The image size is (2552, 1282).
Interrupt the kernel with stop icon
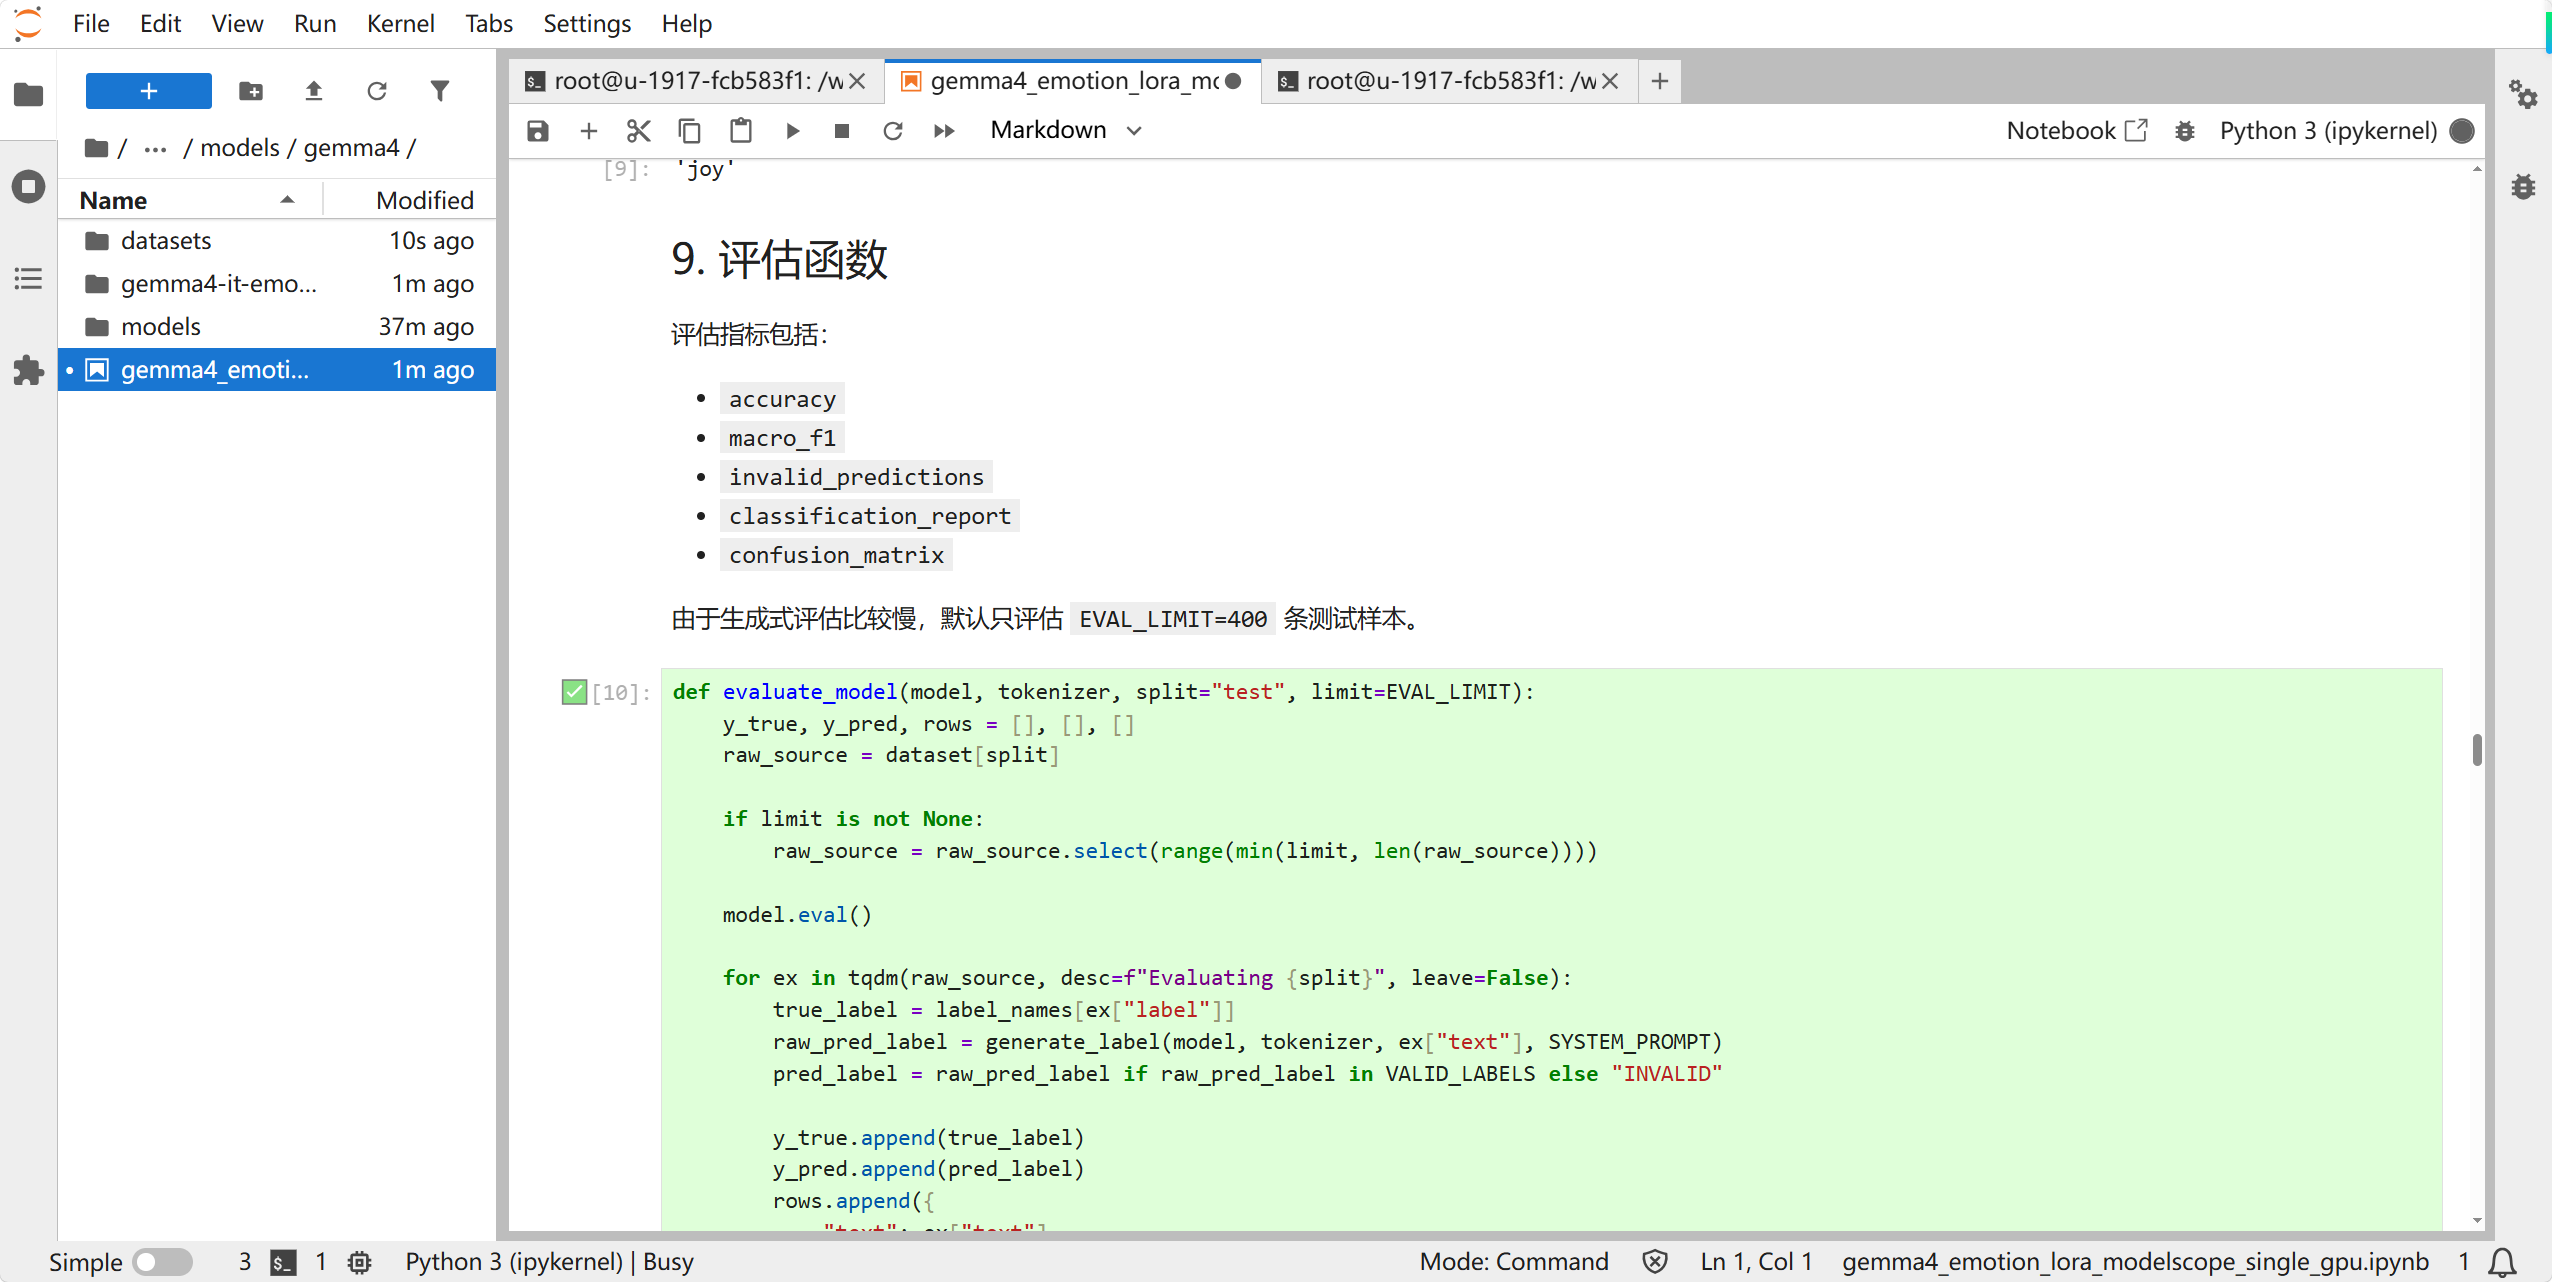[x=842, y=131]
